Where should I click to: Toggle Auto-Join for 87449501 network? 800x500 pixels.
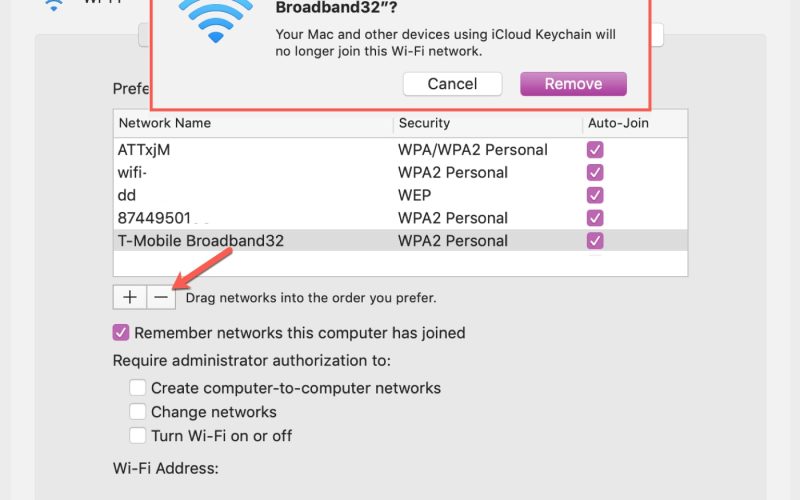(x=595, y=218)
